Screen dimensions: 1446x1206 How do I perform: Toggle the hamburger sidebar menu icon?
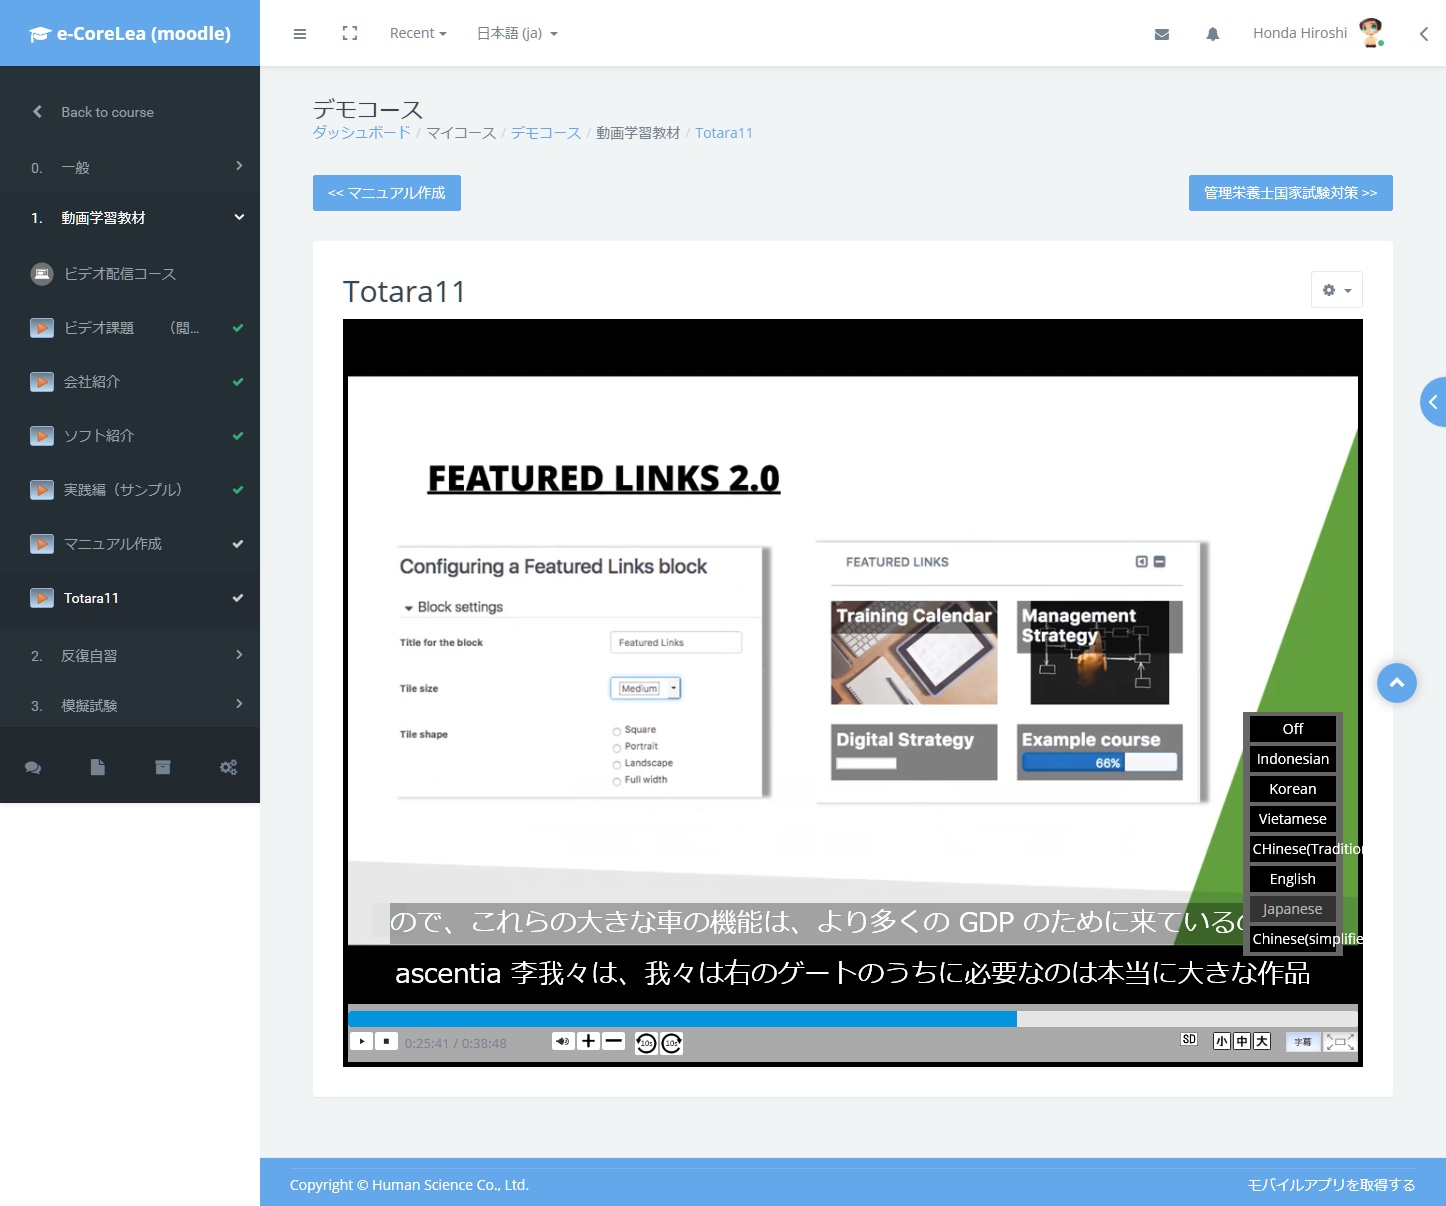(299, 34)
